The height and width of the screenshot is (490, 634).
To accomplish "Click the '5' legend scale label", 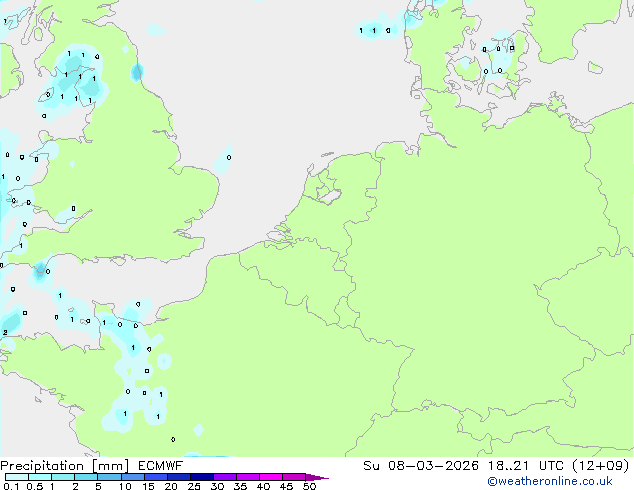I will click(98, 486).
